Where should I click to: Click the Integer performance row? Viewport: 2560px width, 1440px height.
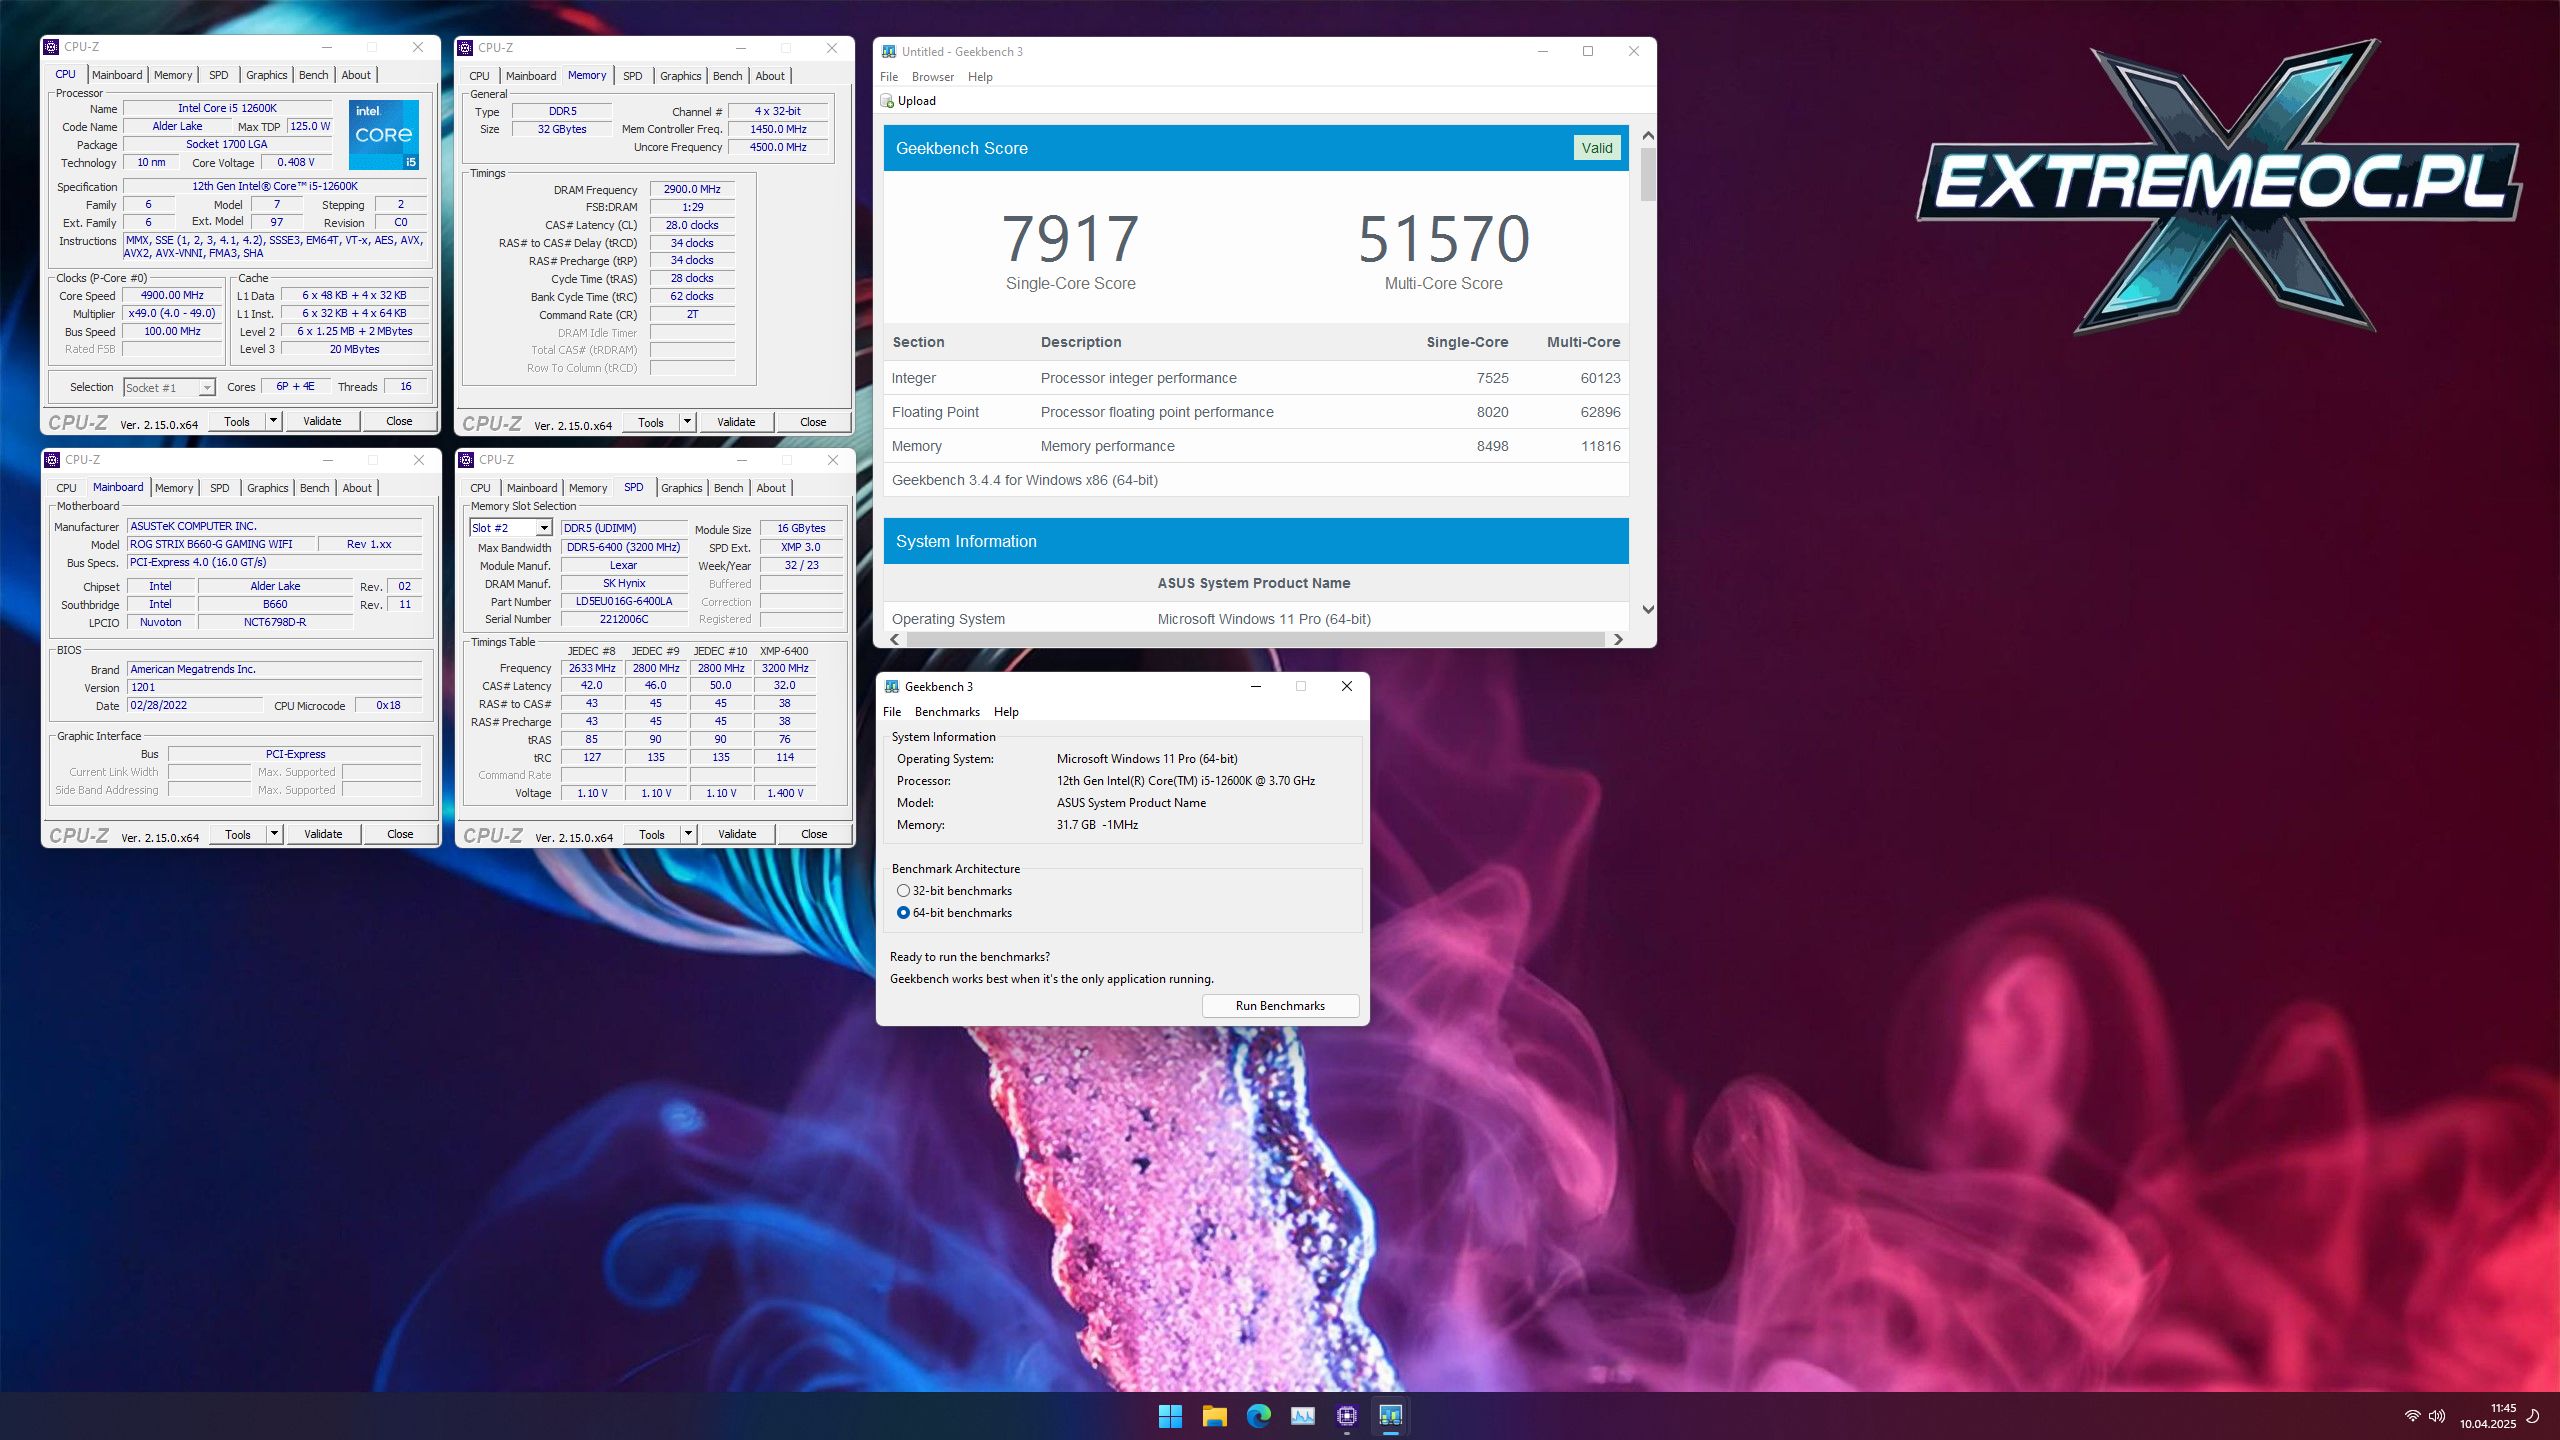[1256, 378]
